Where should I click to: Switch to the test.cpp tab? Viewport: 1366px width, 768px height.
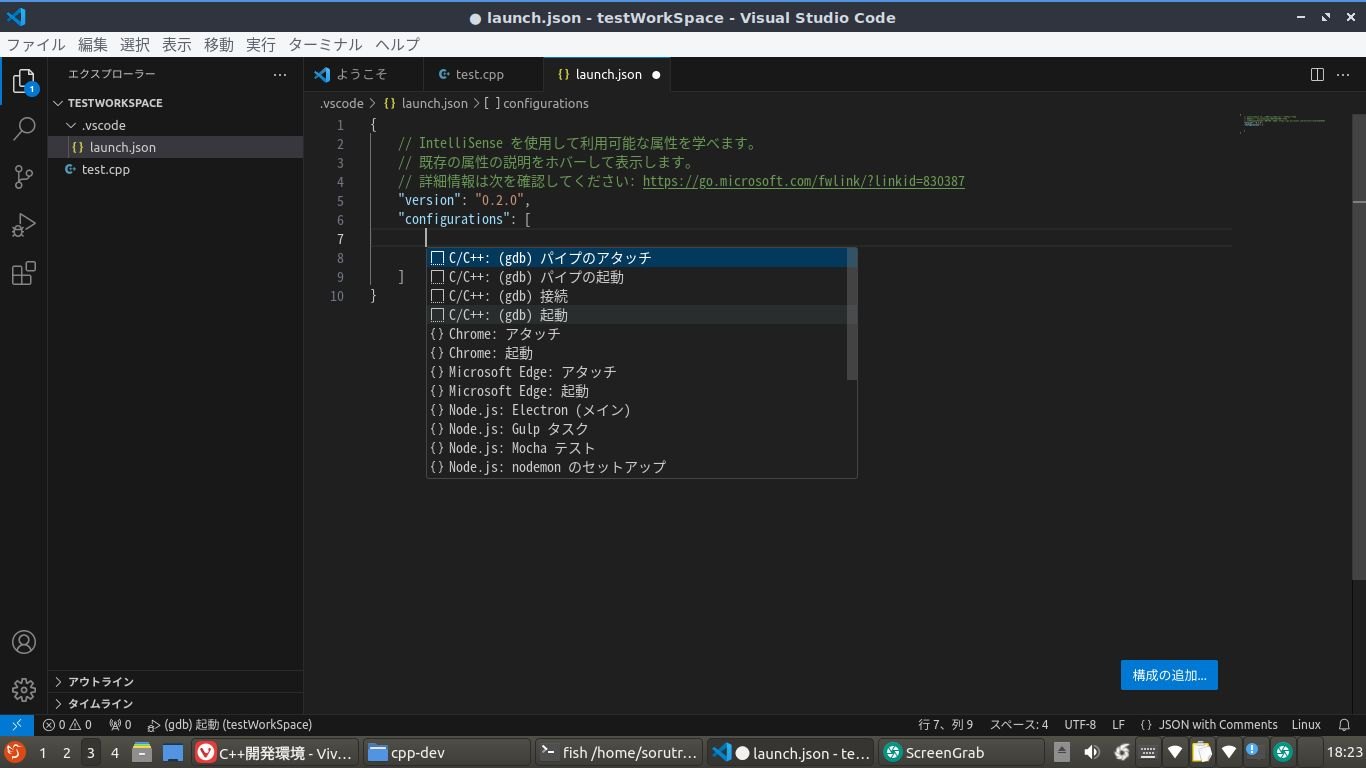(483, 74)
